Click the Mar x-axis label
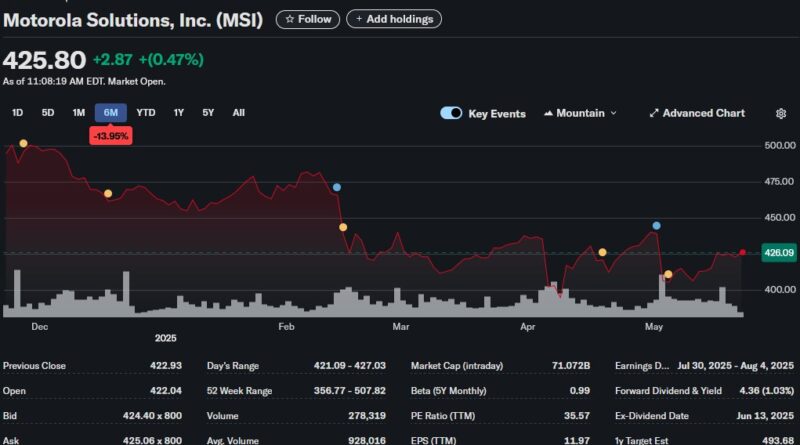This screenshot has width=800, height=445. tap(401, 327)
